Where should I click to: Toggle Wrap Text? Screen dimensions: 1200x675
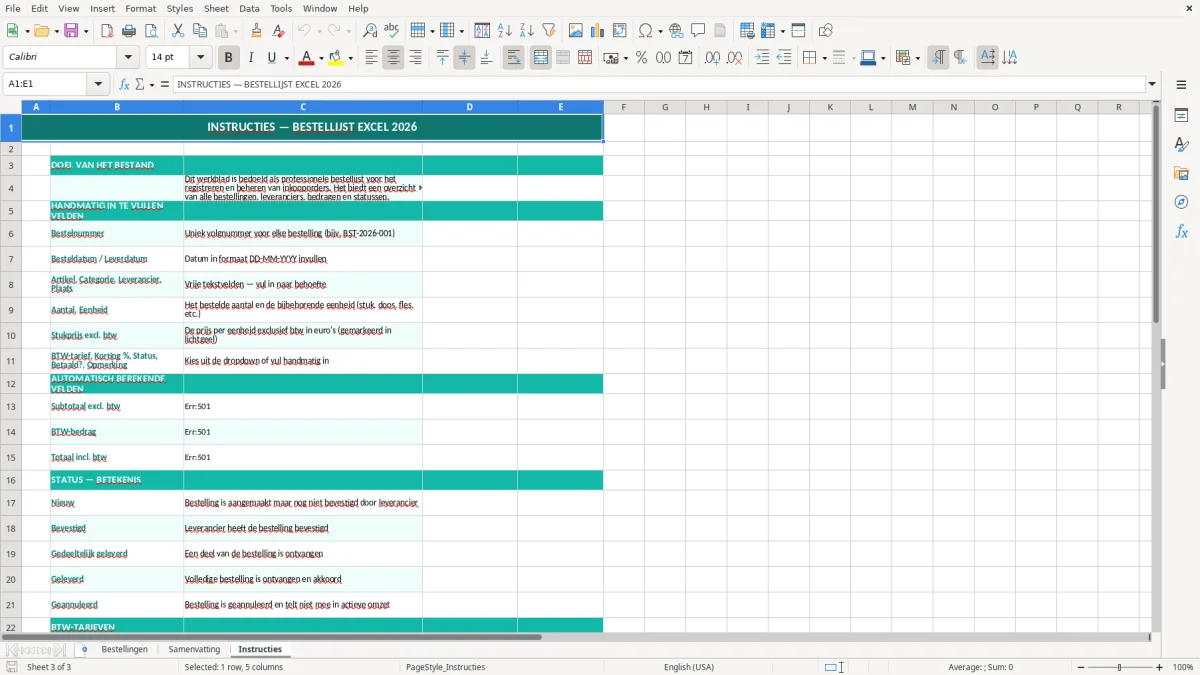pos(513,58)
